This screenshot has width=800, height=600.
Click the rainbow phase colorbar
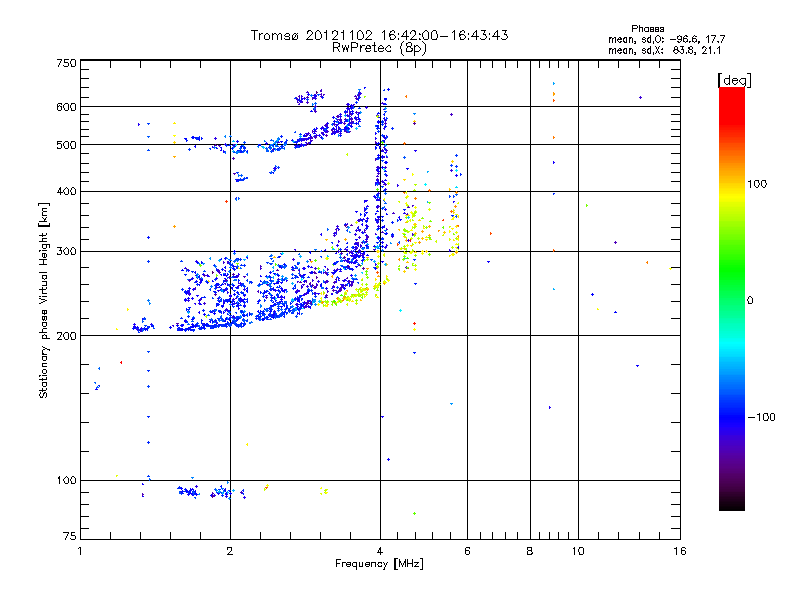732,298
